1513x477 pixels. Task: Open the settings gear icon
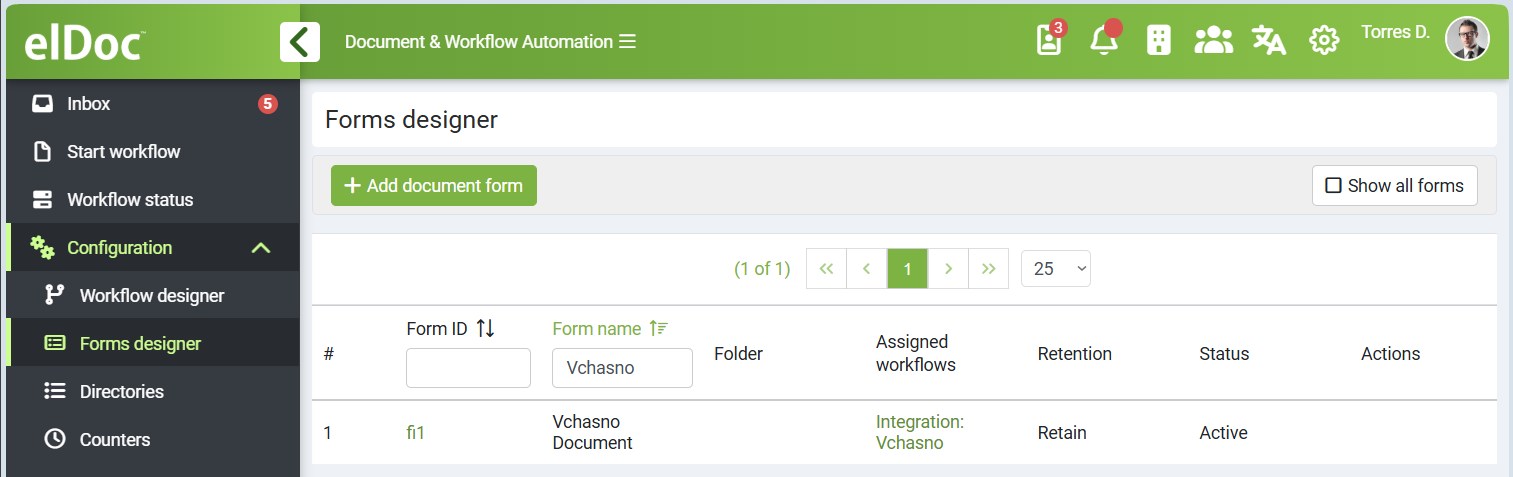[x=1324, y=41]
